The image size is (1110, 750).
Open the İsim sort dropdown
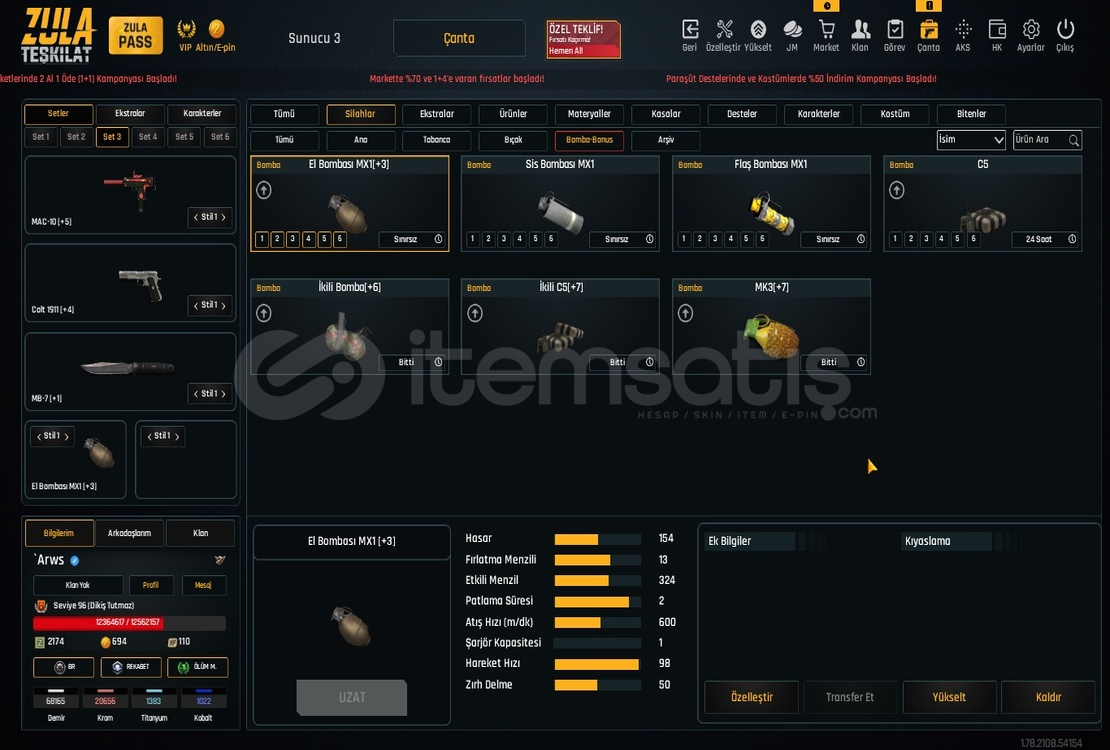tap(971, 140)
